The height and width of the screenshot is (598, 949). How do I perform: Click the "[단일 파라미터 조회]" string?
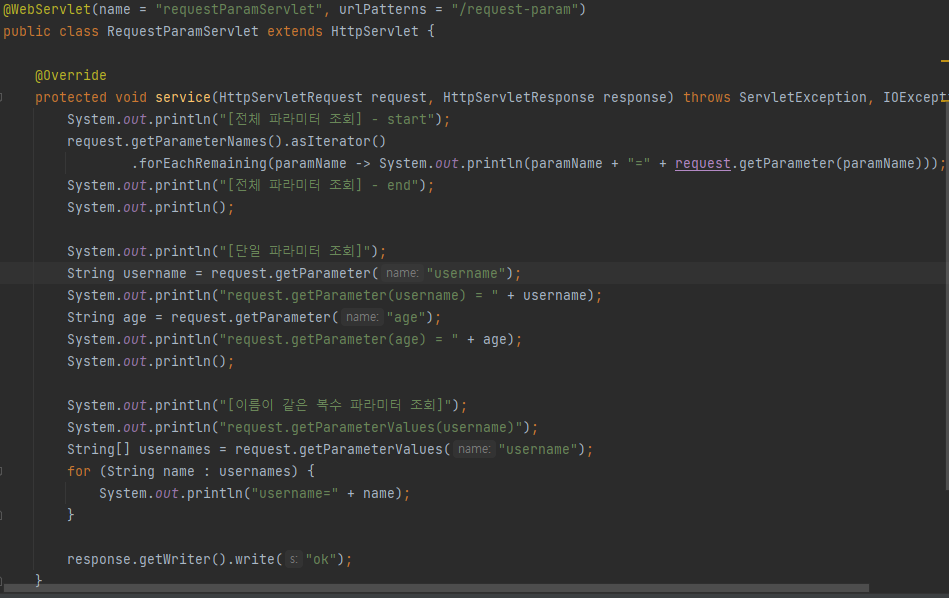295,251
